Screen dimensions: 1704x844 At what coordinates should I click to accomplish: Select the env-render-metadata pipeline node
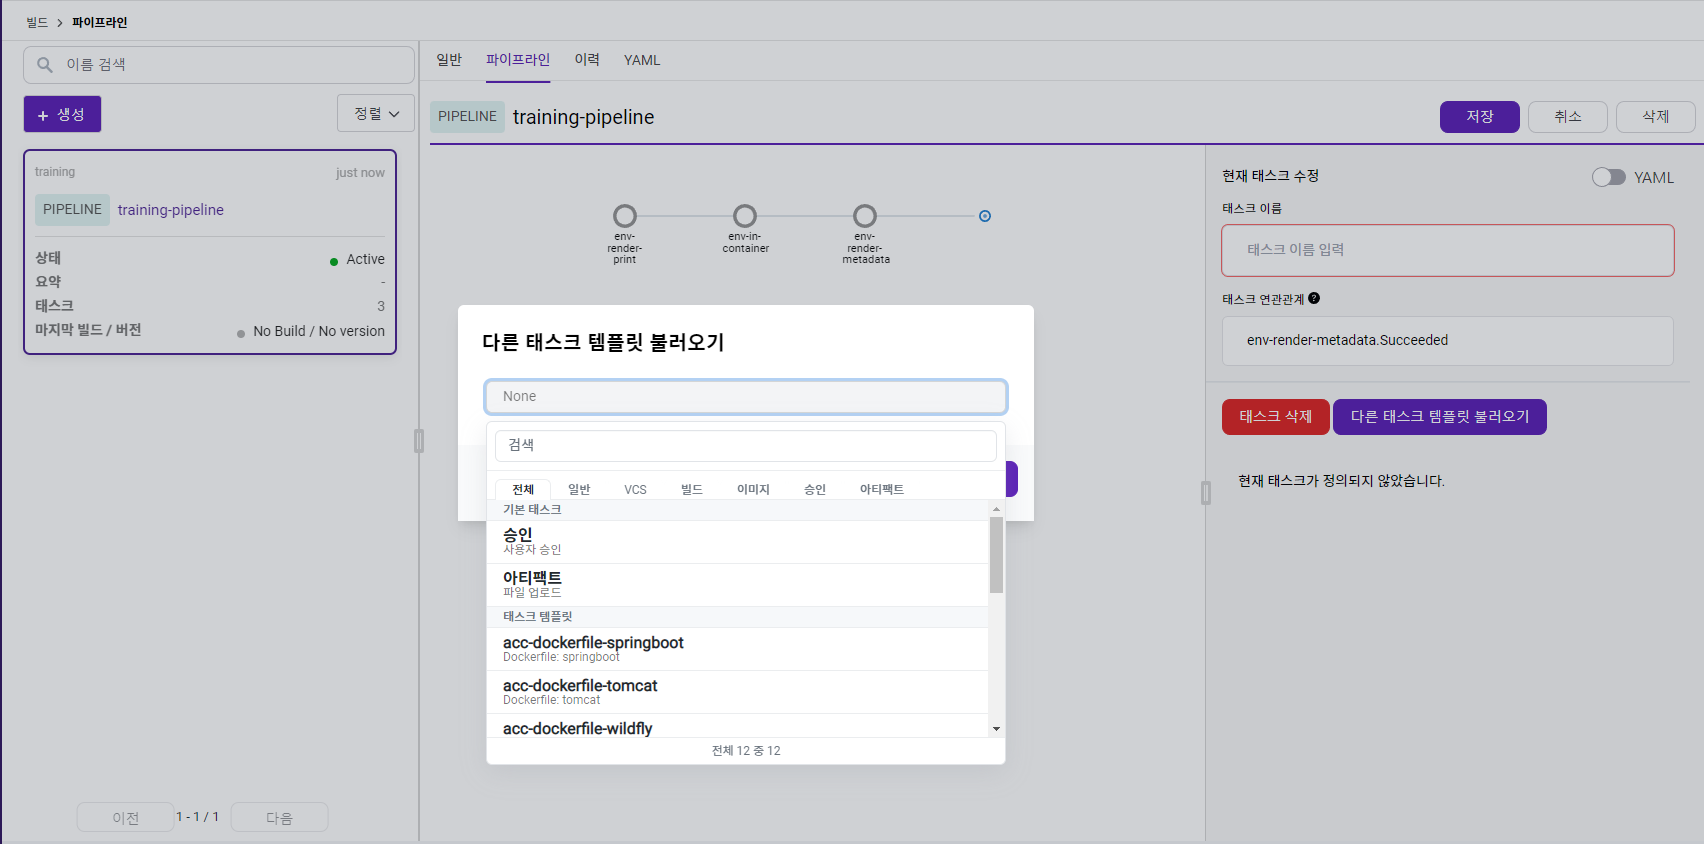[x=865, y=216]
